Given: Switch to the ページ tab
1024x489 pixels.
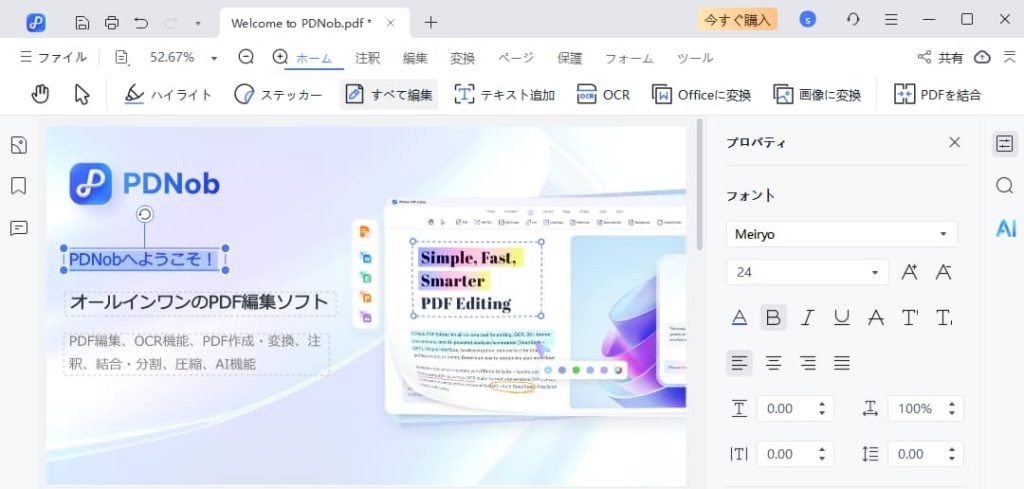Looking at the screenshot, I should tap(516, 58).
